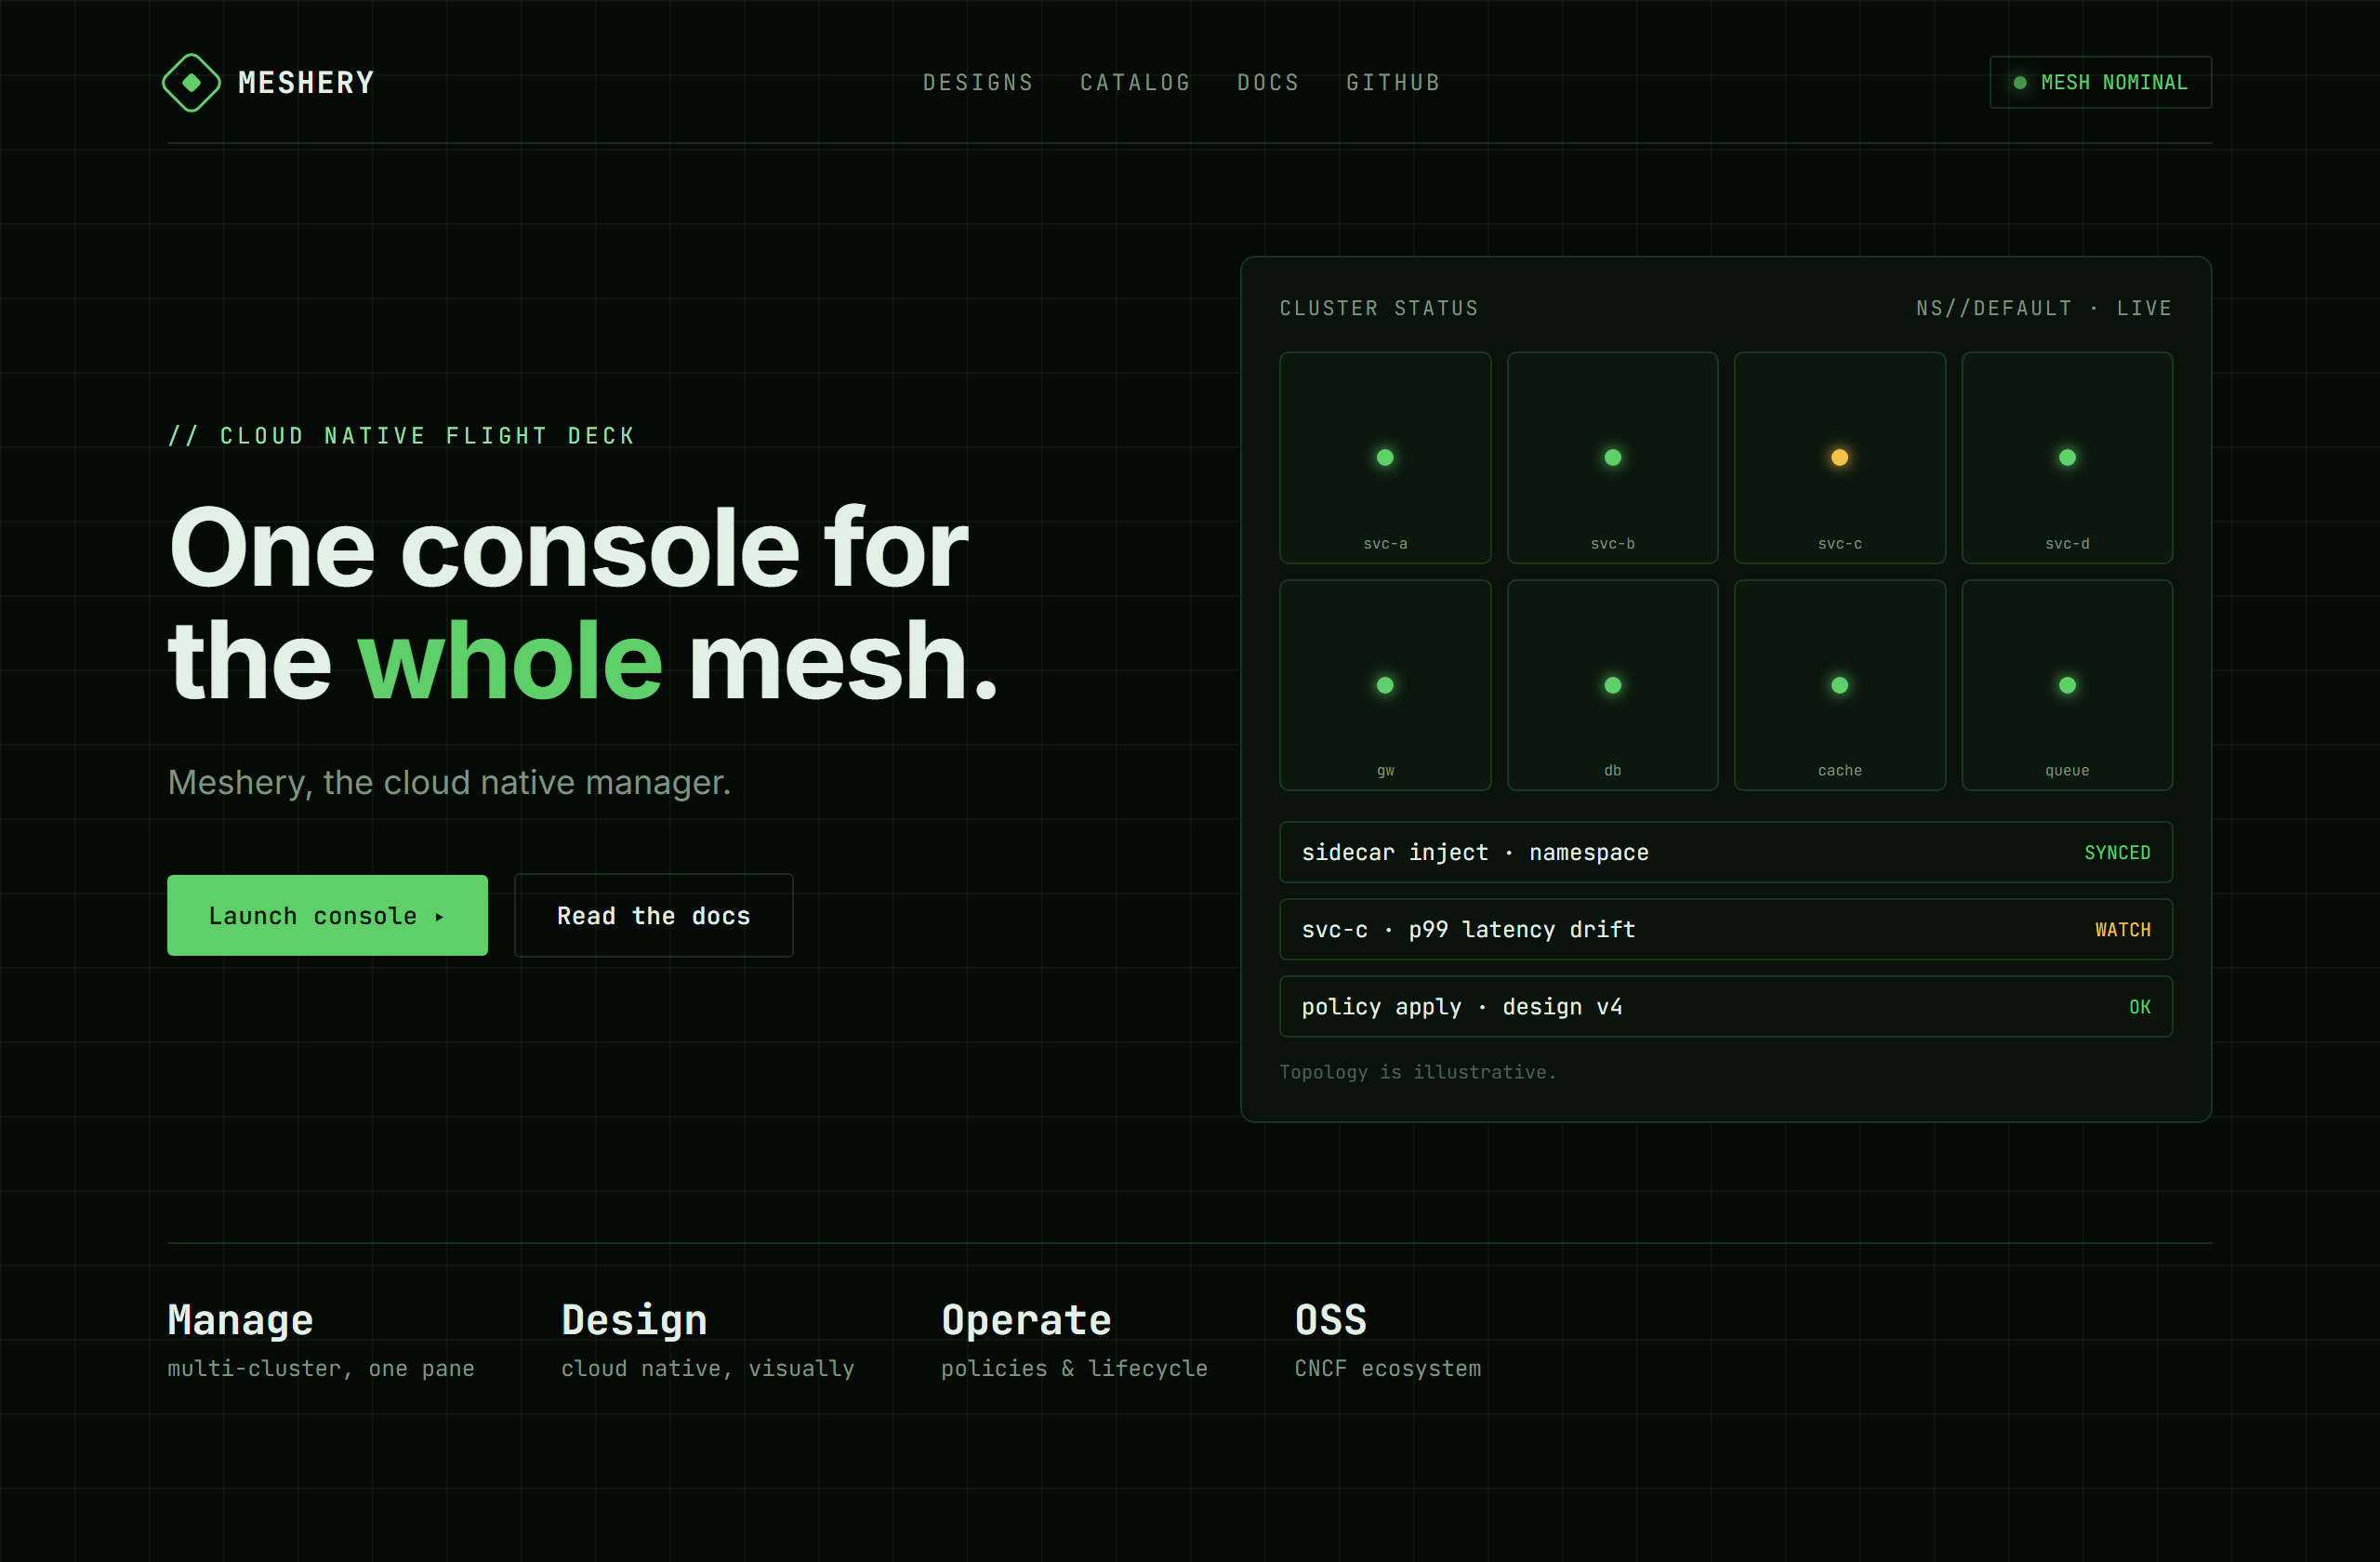Click the Manage feature heading
Image resolution: width=2380 pixels, height=1562 pixels.
coord(240,1320)
